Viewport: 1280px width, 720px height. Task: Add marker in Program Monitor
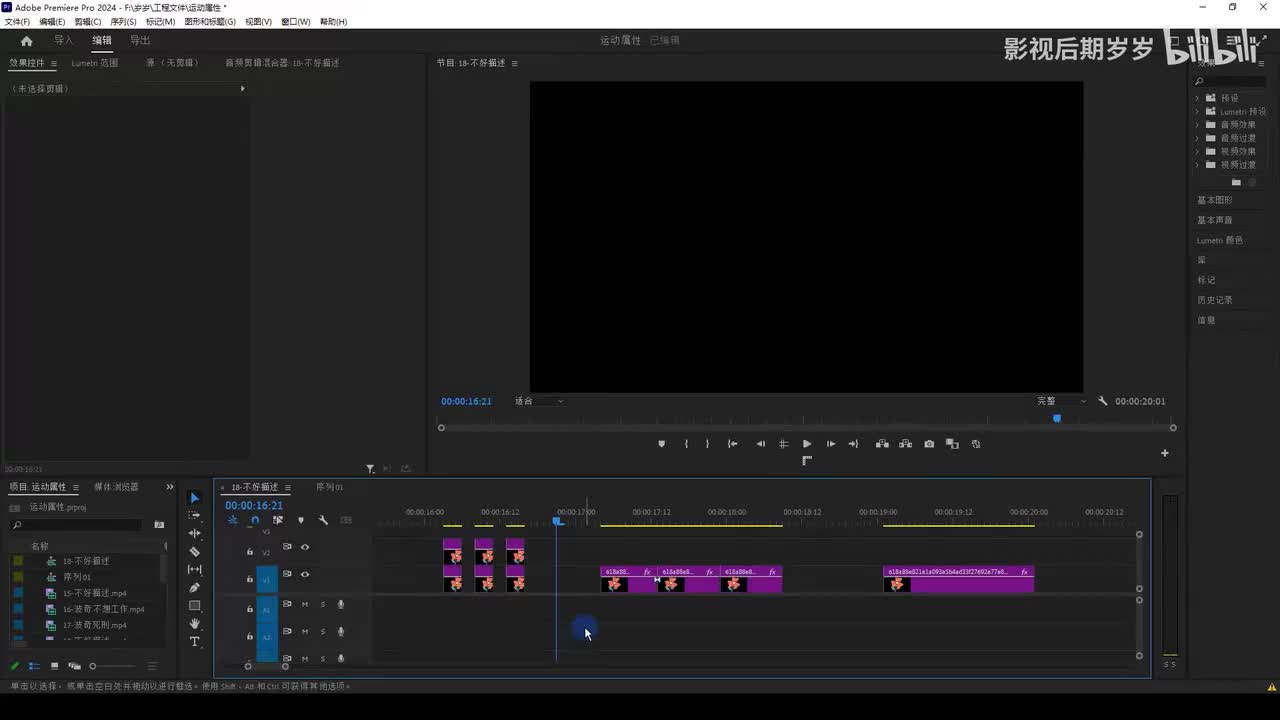(661, 444)
